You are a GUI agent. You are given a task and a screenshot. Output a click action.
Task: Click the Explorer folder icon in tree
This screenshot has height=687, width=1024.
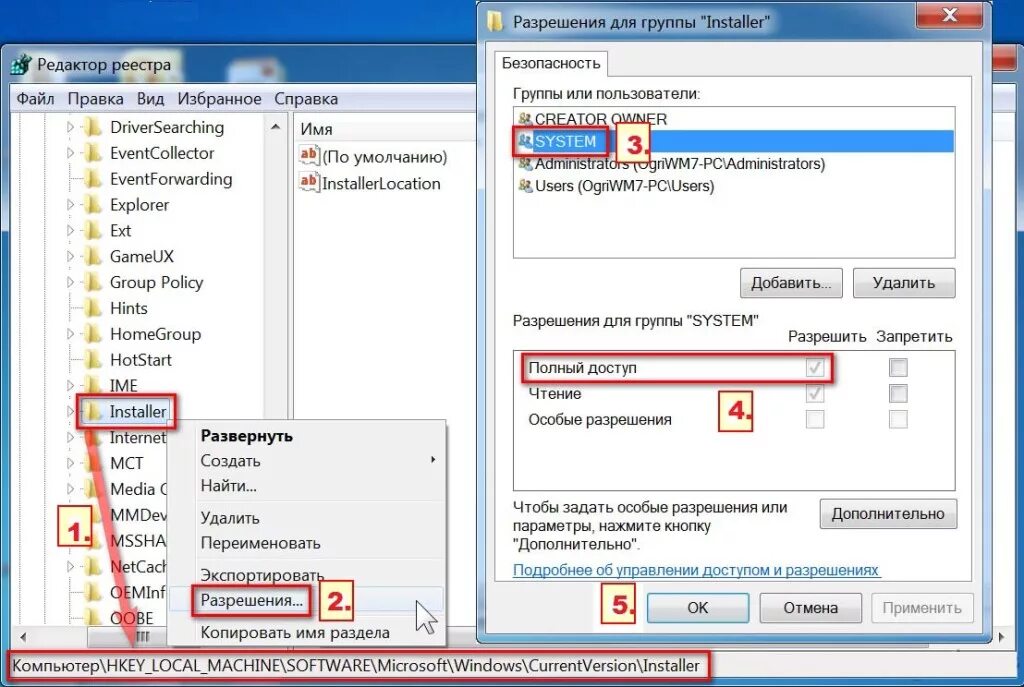(x=93, y=205)
